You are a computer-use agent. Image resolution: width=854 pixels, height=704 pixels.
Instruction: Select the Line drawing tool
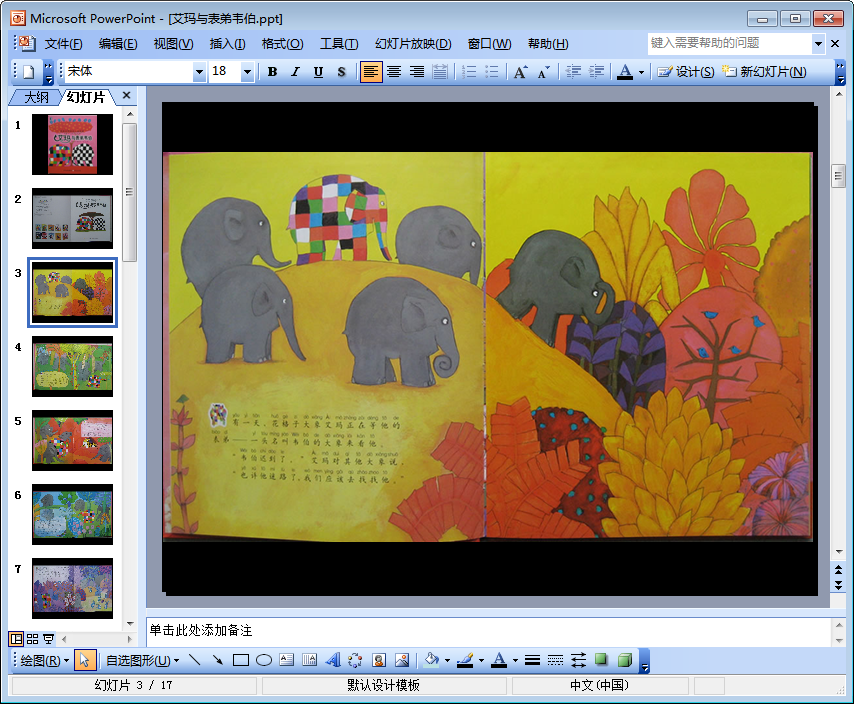click(194, 661)
